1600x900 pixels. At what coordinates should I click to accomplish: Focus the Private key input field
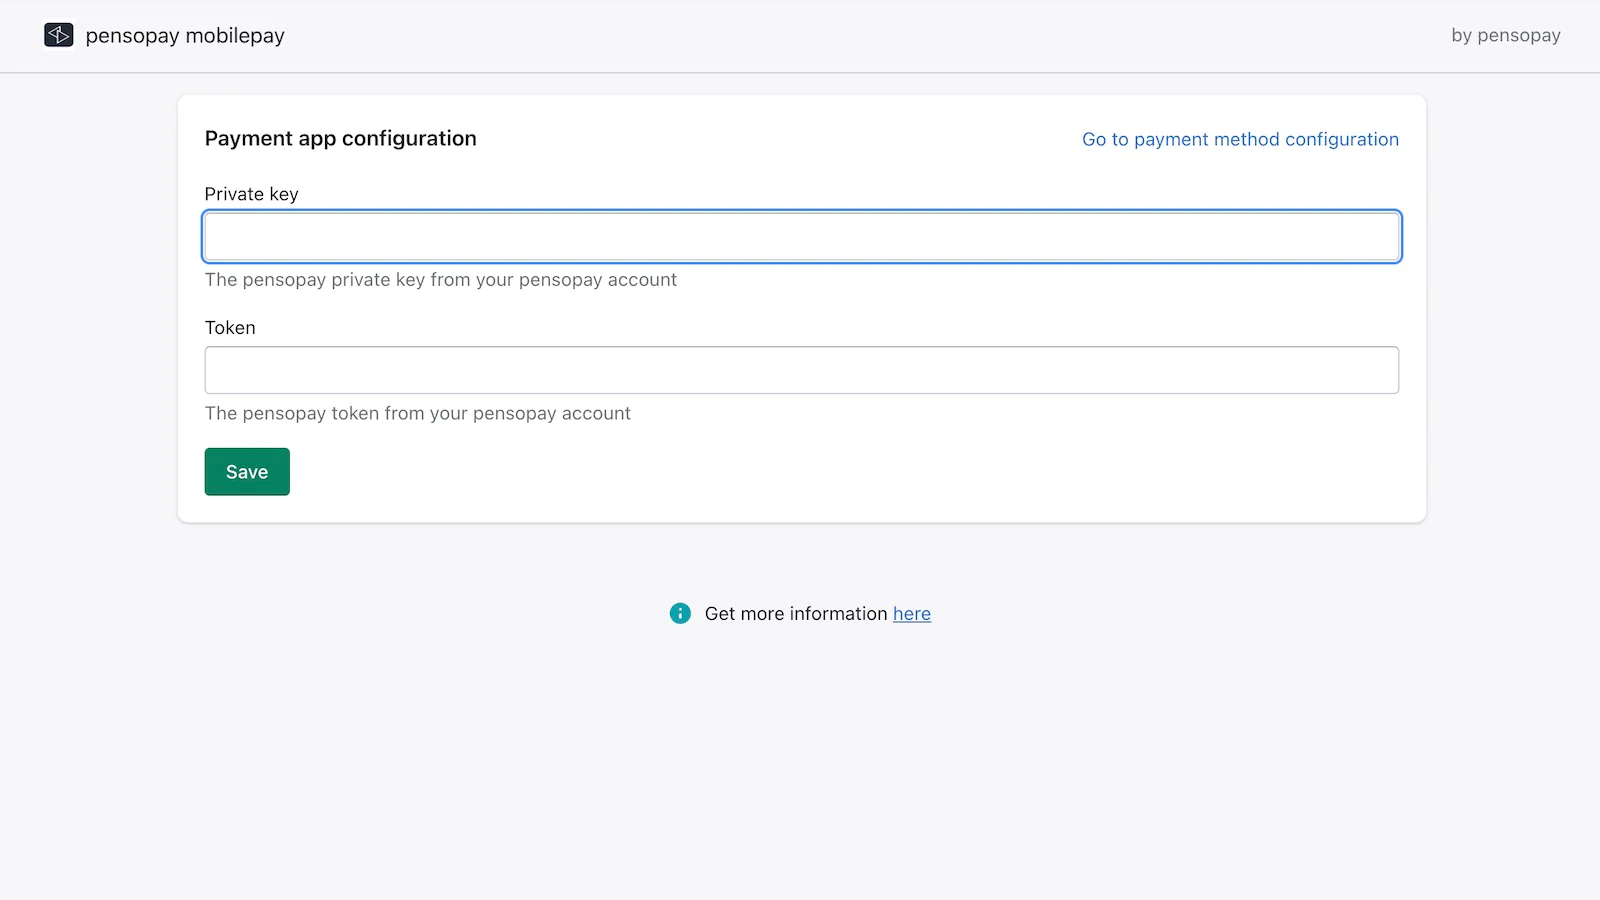click(x=802, y=237)
